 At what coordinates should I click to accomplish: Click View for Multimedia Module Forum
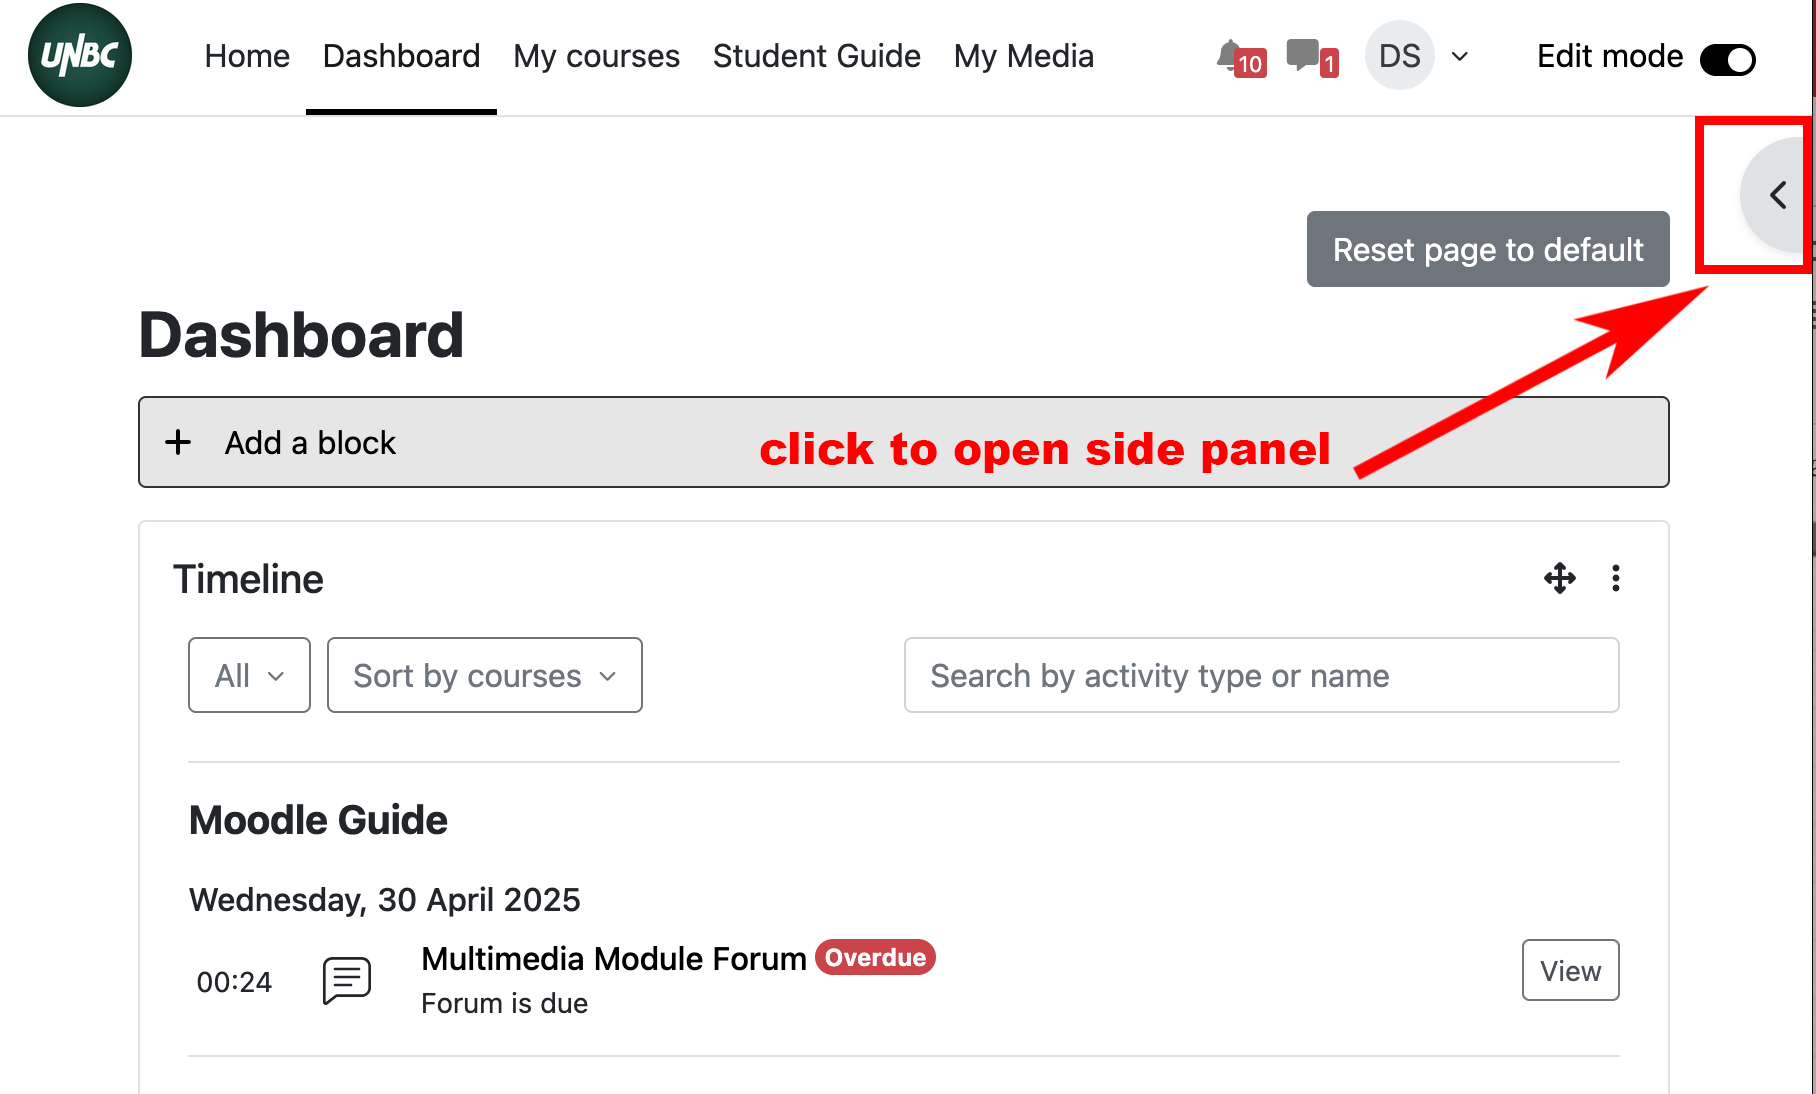point(1570,970)
